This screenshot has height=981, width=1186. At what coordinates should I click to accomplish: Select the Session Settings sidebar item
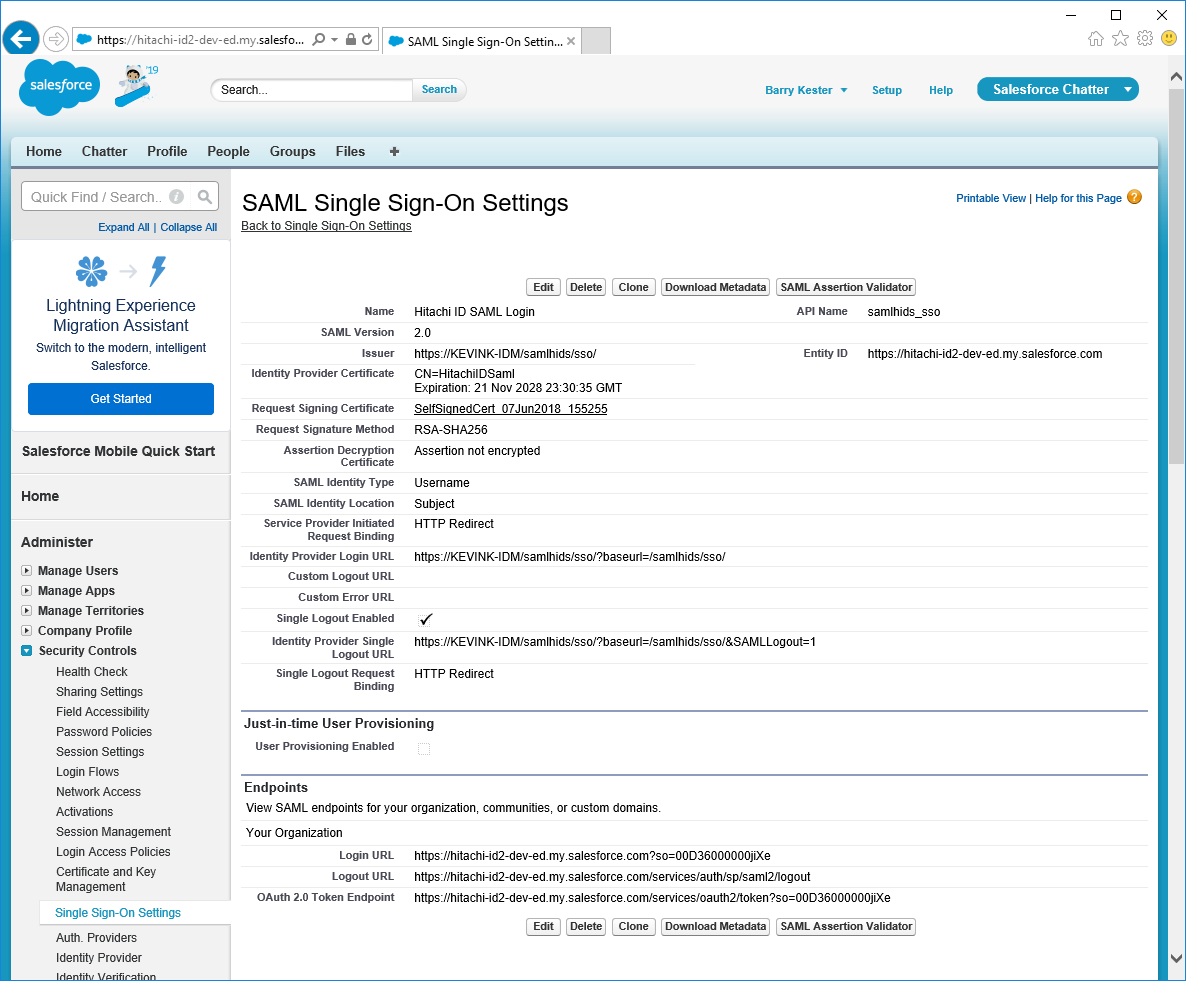[100, 752]
